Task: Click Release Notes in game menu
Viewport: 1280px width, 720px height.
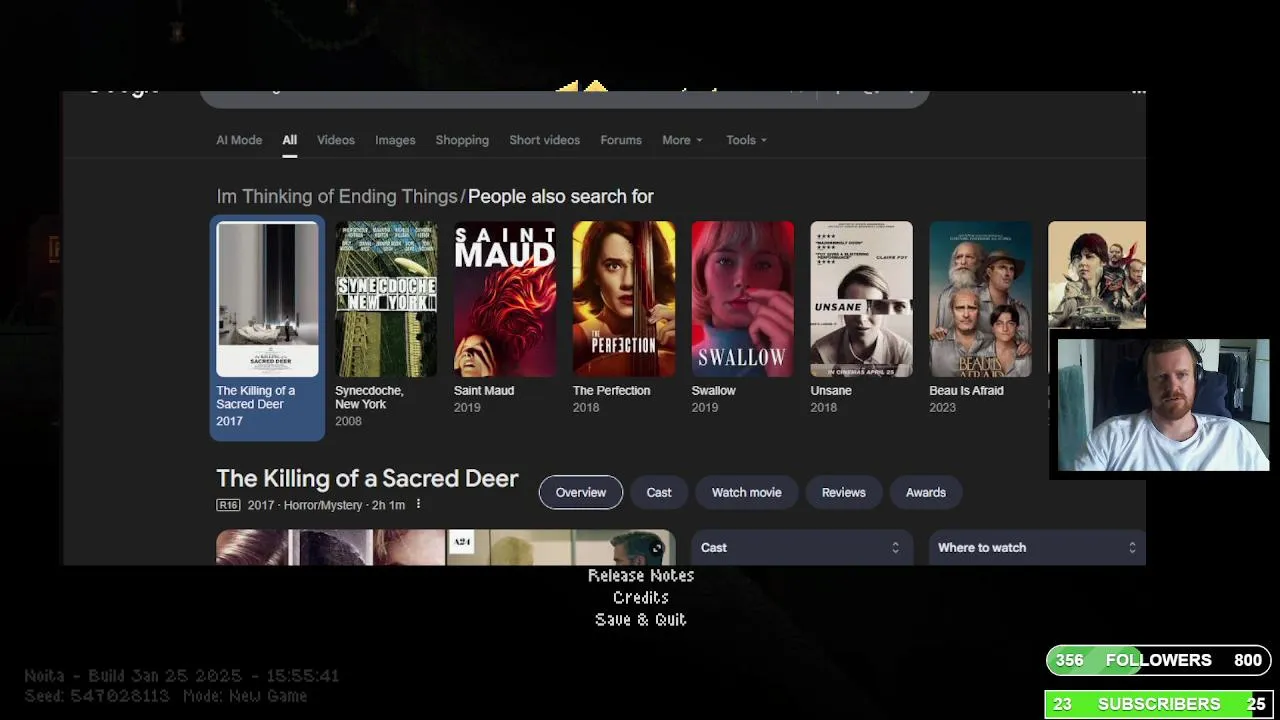Action: pos(641,575)
